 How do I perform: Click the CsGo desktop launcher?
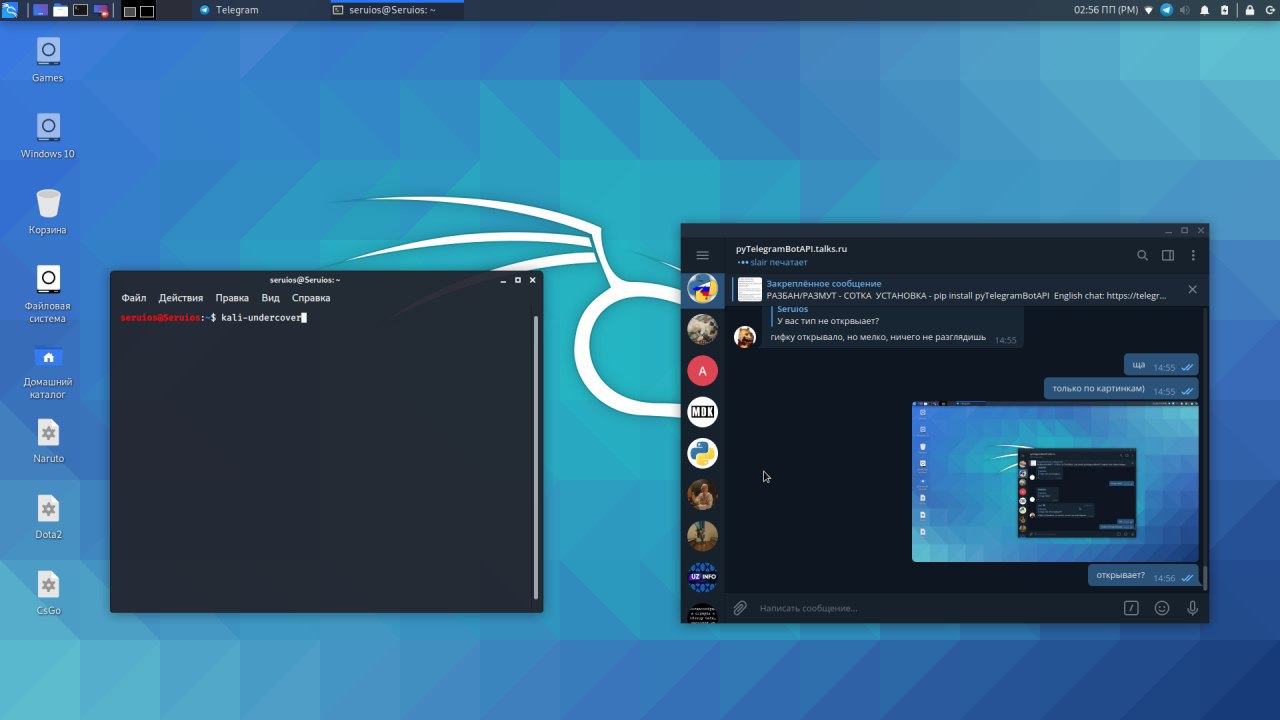pos(47,593)
